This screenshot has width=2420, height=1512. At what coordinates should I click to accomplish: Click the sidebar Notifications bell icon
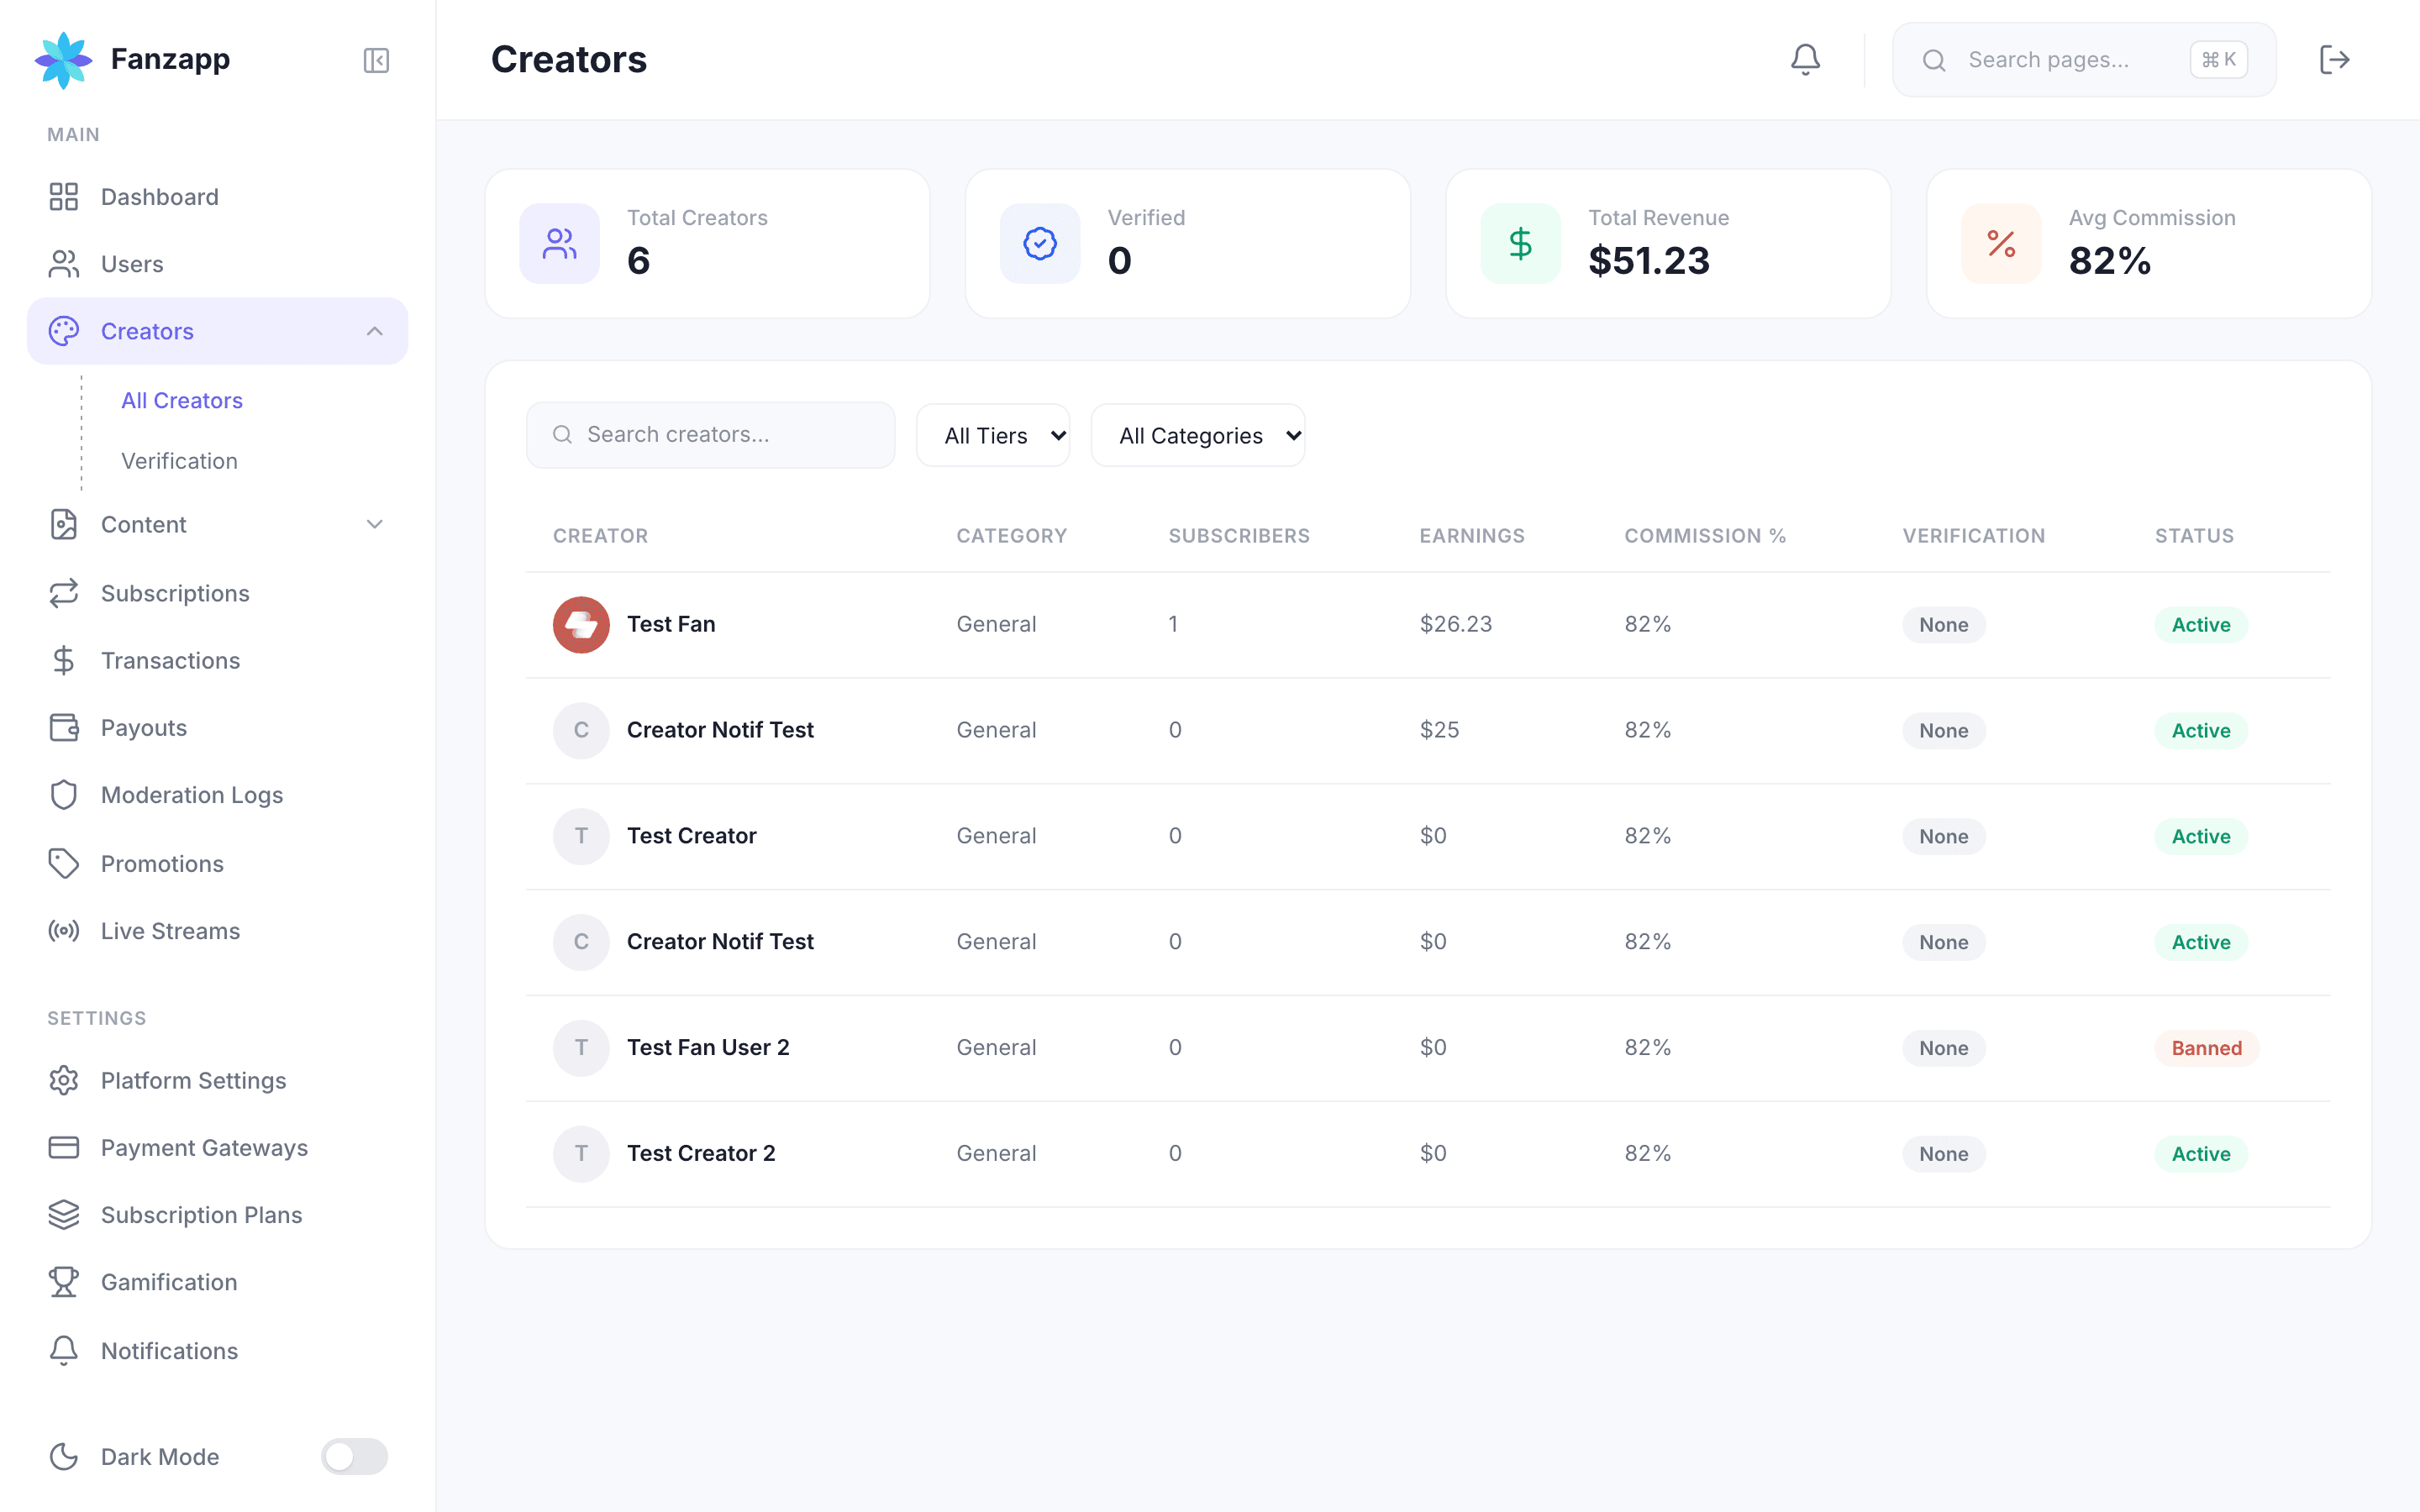[x=64, y=1350]
